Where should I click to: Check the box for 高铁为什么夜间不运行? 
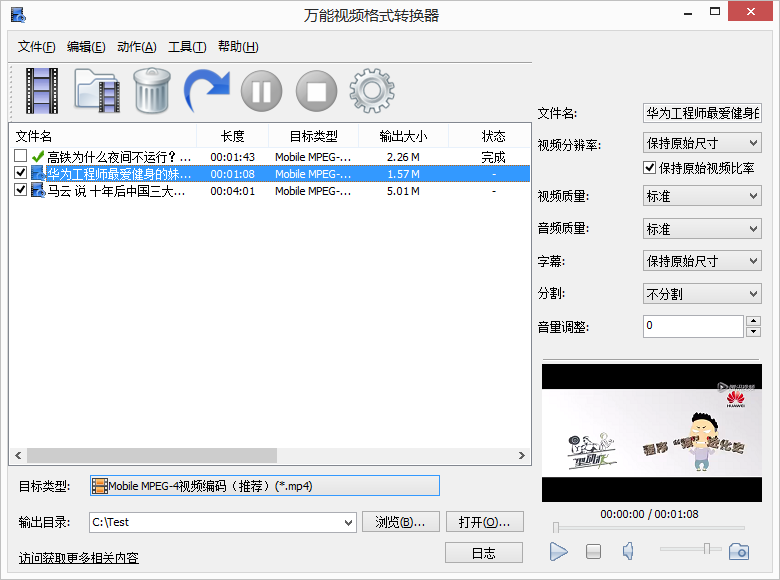20,156
